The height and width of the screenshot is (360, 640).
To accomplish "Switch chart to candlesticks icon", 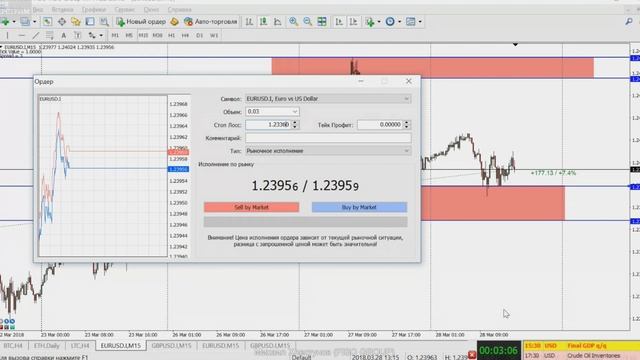I will pos(263,22).
